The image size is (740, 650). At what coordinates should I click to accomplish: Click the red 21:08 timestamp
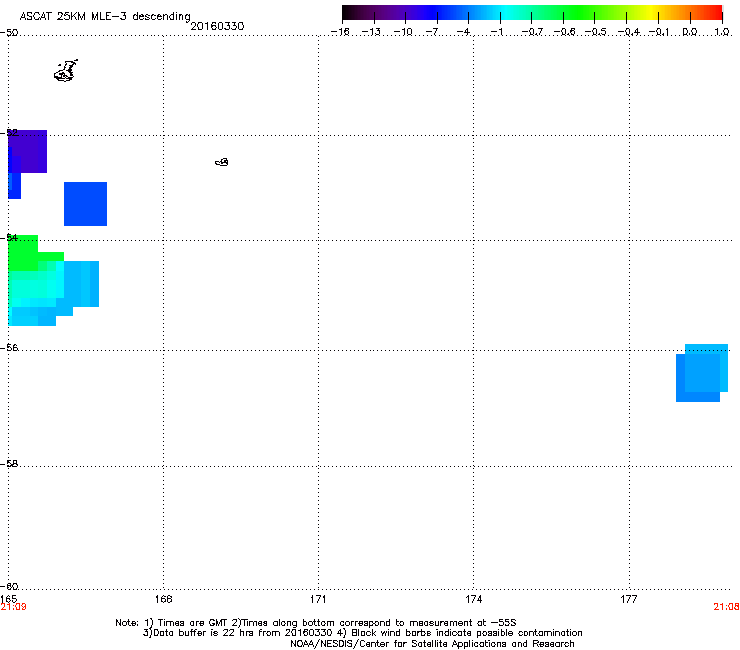tap(726, 607)
